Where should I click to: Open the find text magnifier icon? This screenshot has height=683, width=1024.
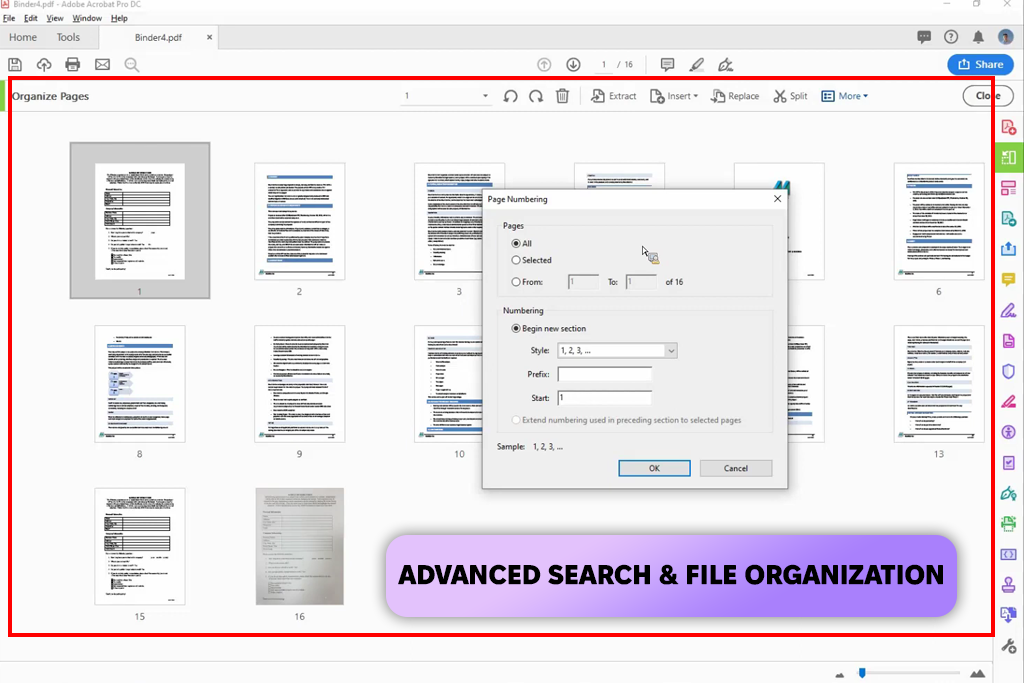132,65
